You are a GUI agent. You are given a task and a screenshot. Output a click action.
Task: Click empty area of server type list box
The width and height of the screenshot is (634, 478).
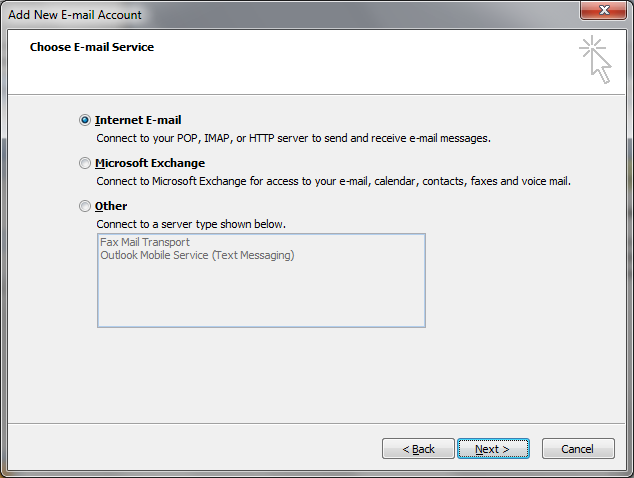pyautogui.click(x=260, y=295)
